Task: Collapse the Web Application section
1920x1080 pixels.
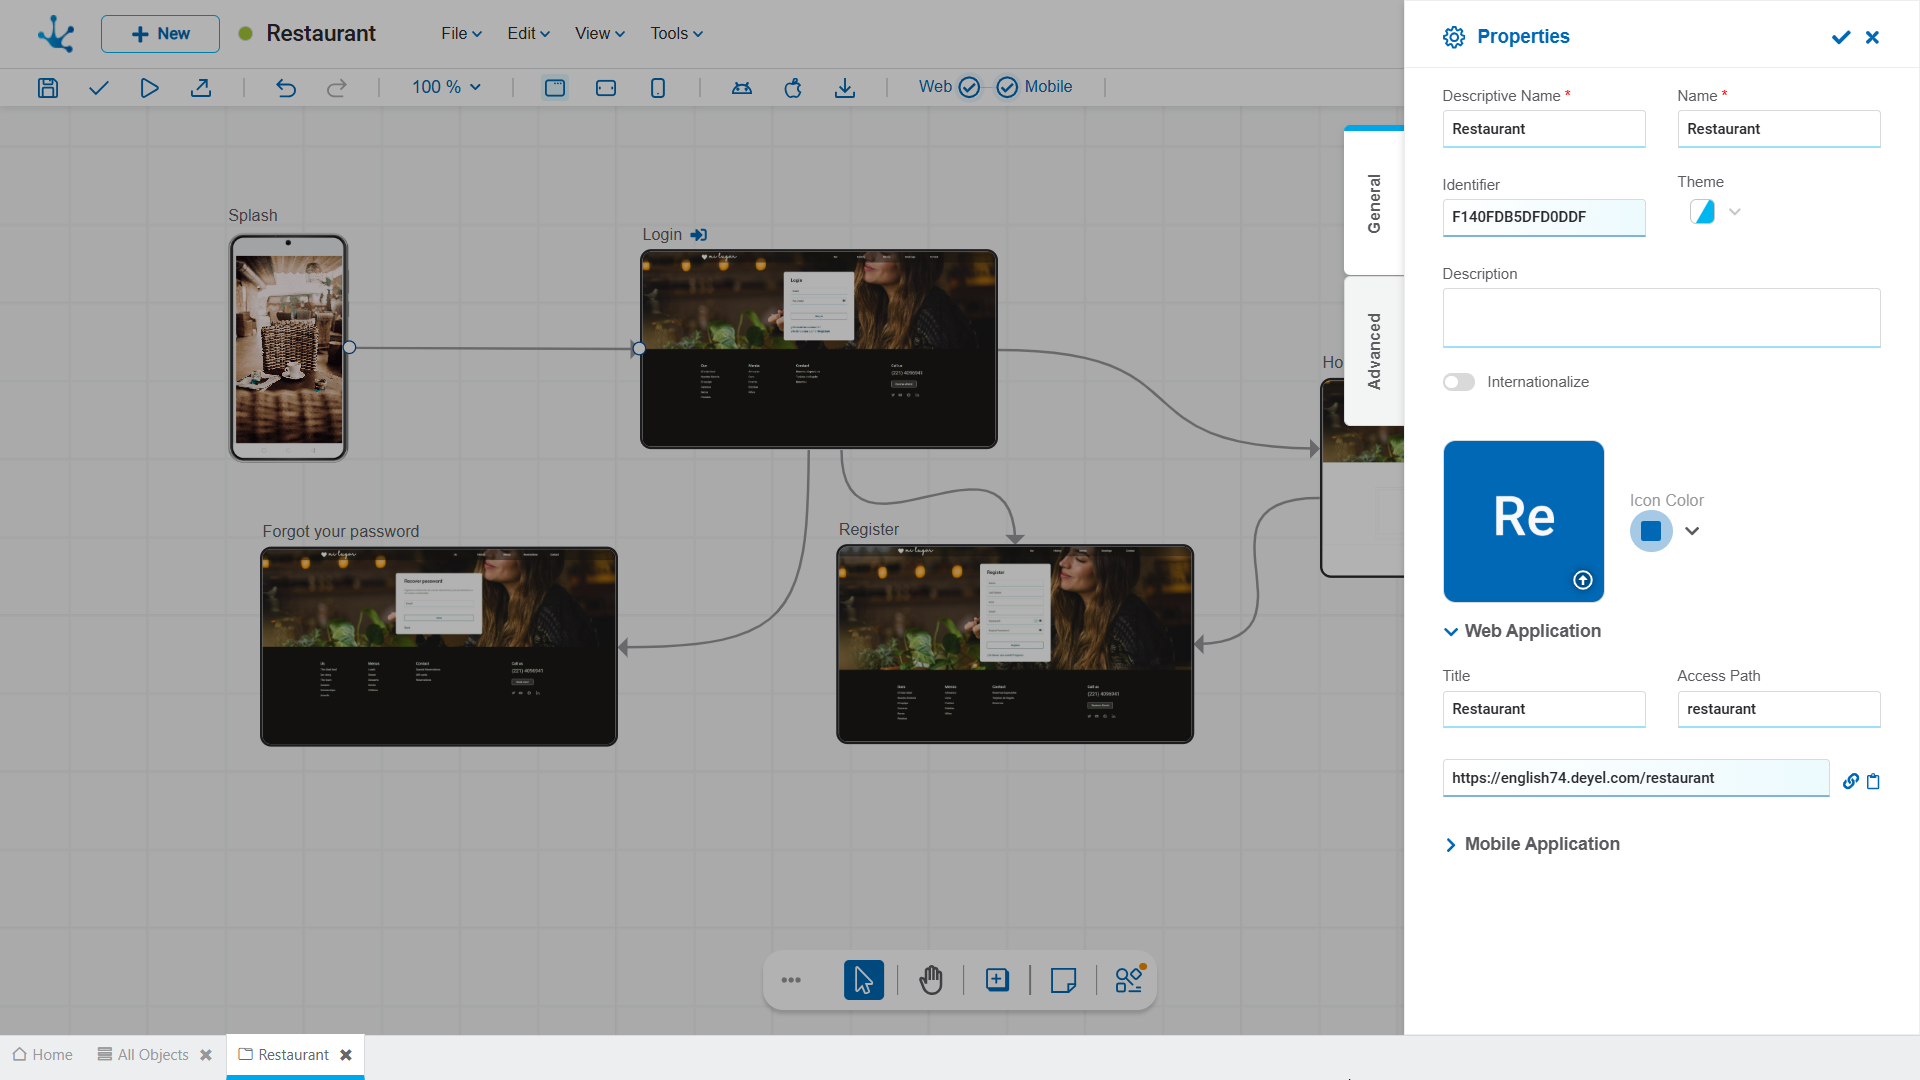Action: (x=1451, y=631)
